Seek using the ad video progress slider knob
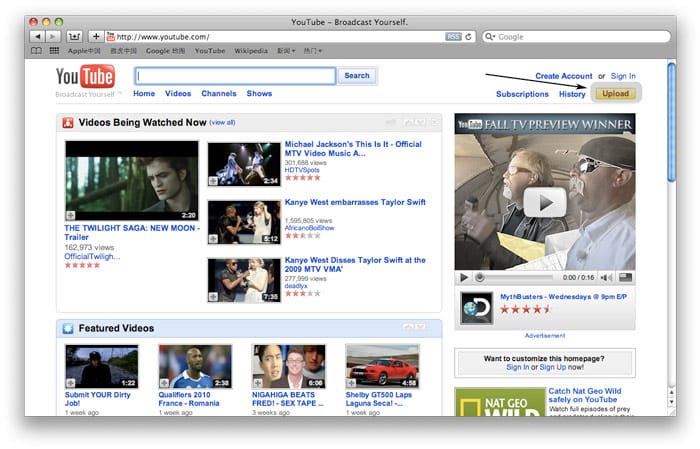Screen dimensions: 700x449 point(479,278)
